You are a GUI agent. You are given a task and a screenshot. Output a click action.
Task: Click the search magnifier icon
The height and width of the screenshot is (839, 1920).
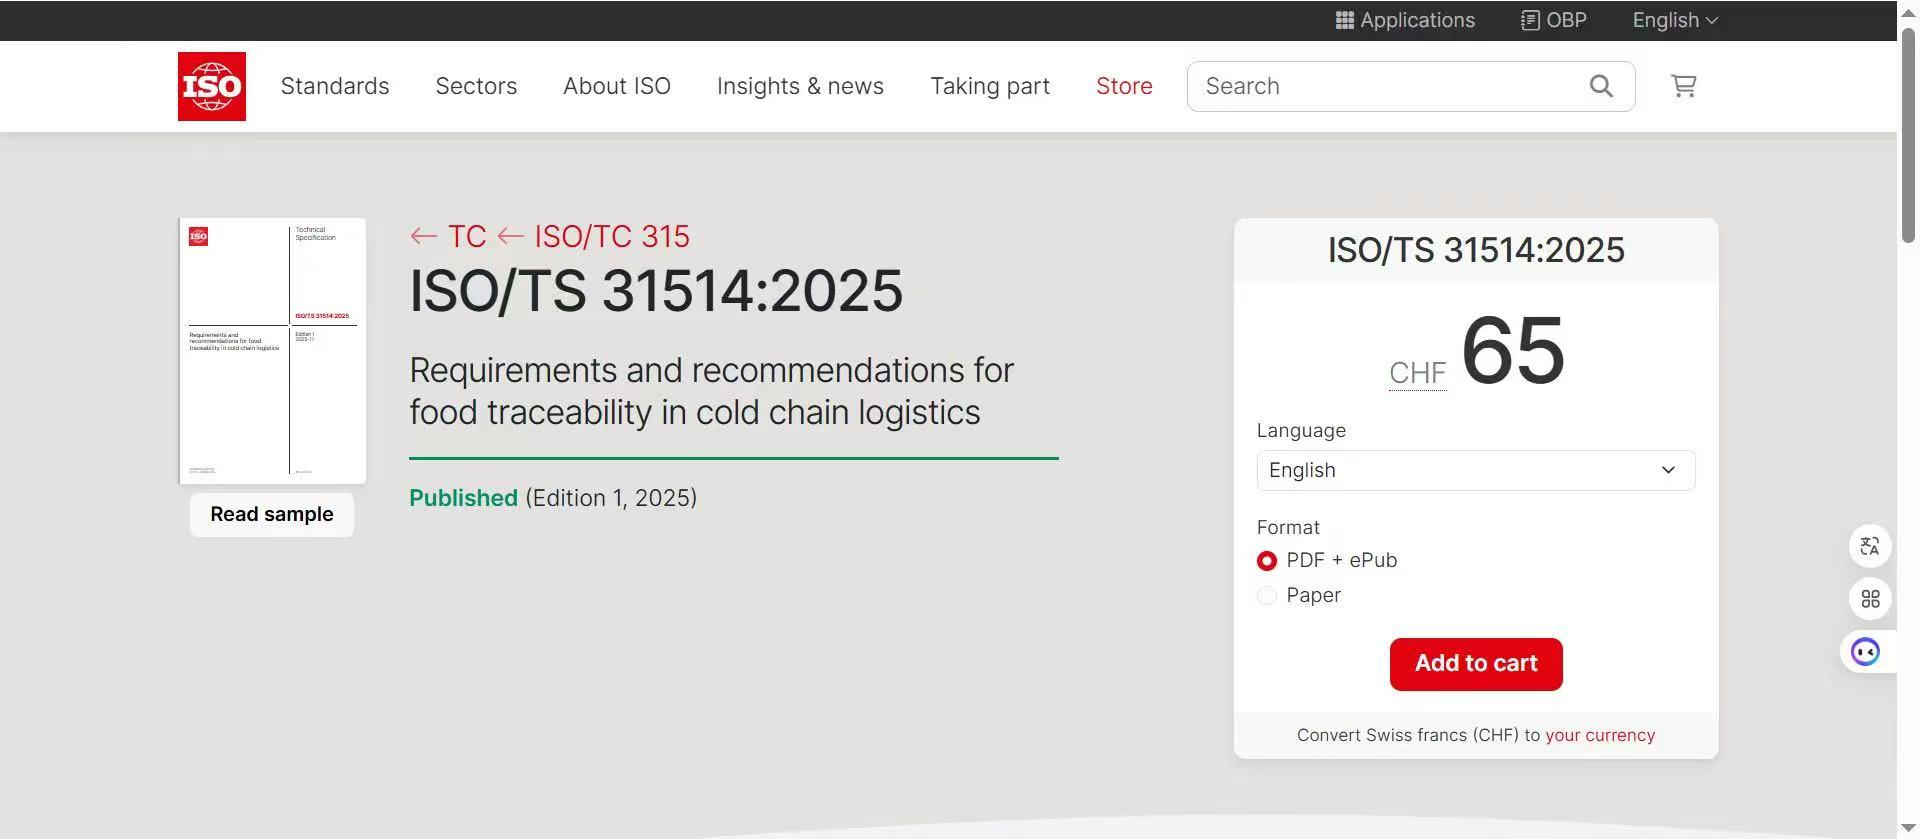1601,87
